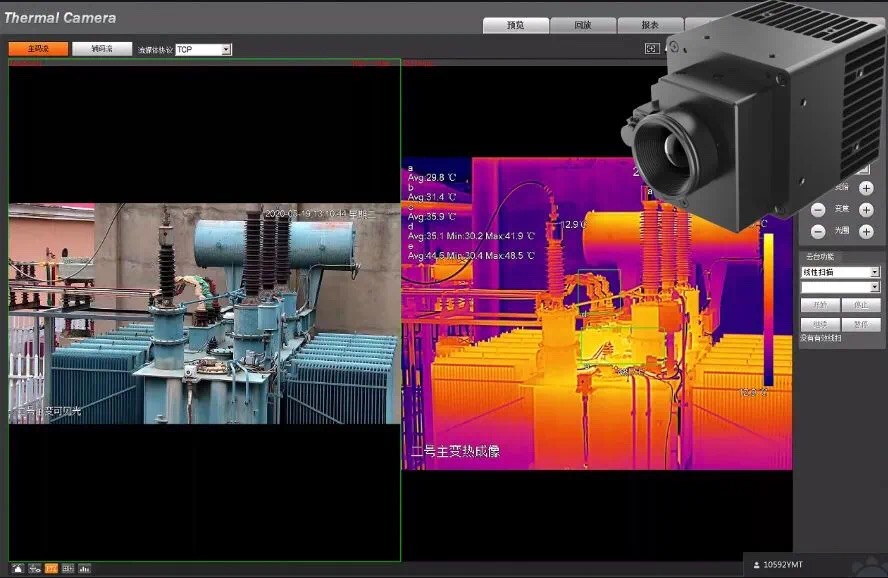The image size is (888, 578).
Task: Click the fifth chart-like icon in bottom bar
Action: tap(84, 568)
